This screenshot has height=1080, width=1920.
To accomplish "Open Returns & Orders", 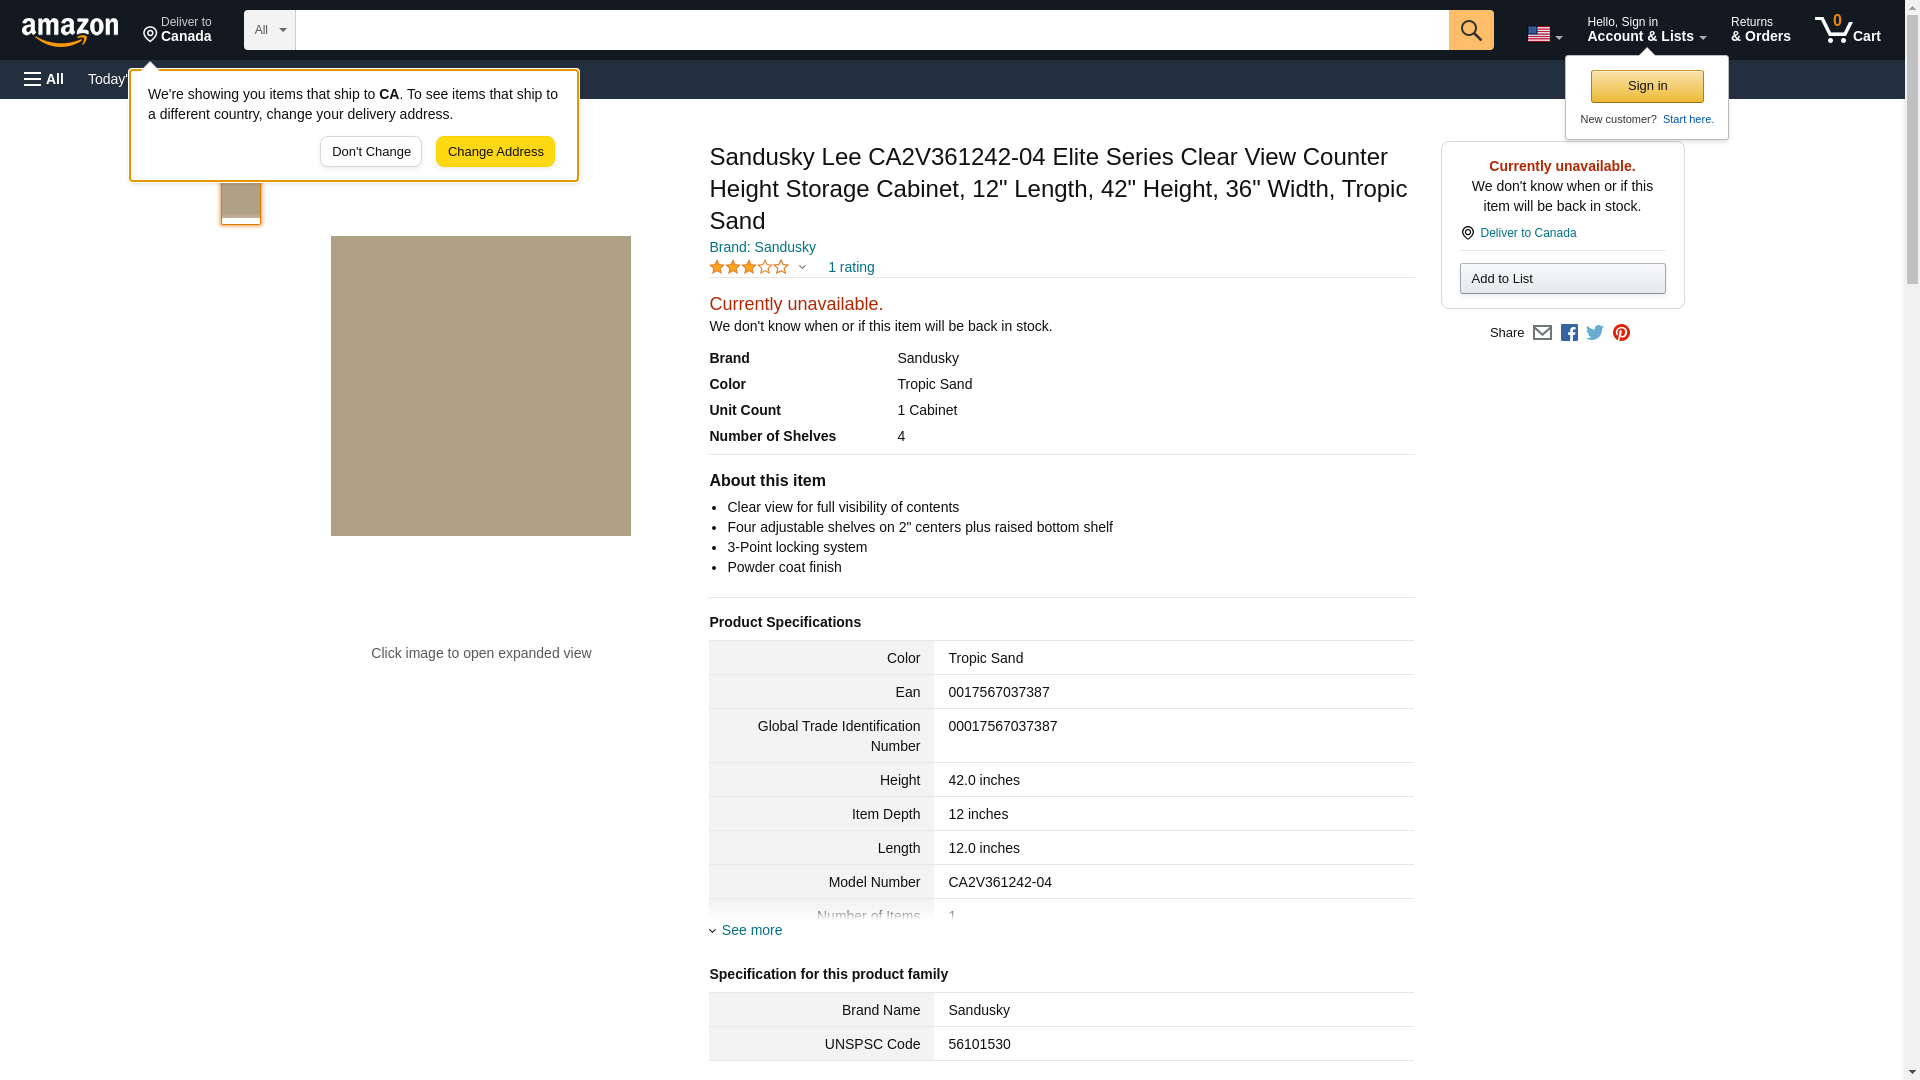I will click(1760, 30).
